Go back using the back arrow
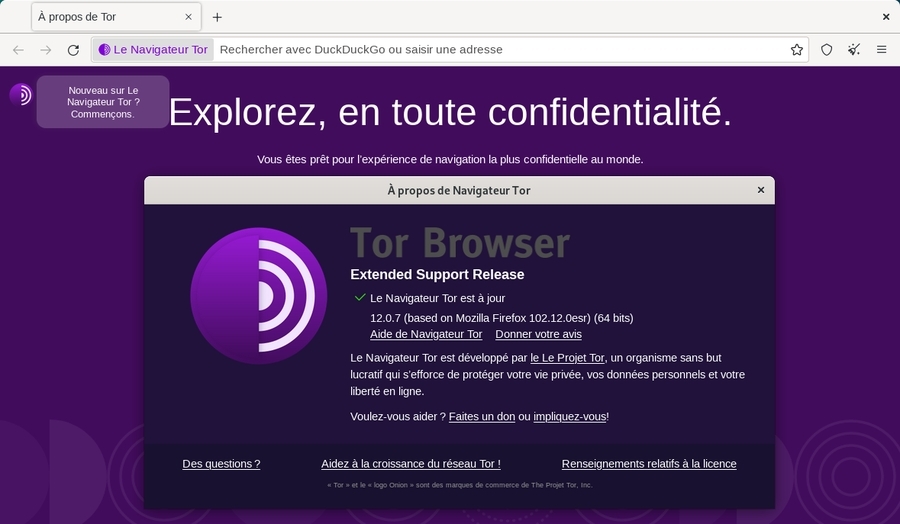Viewport: 900px width, 524px height. (18, 50)
